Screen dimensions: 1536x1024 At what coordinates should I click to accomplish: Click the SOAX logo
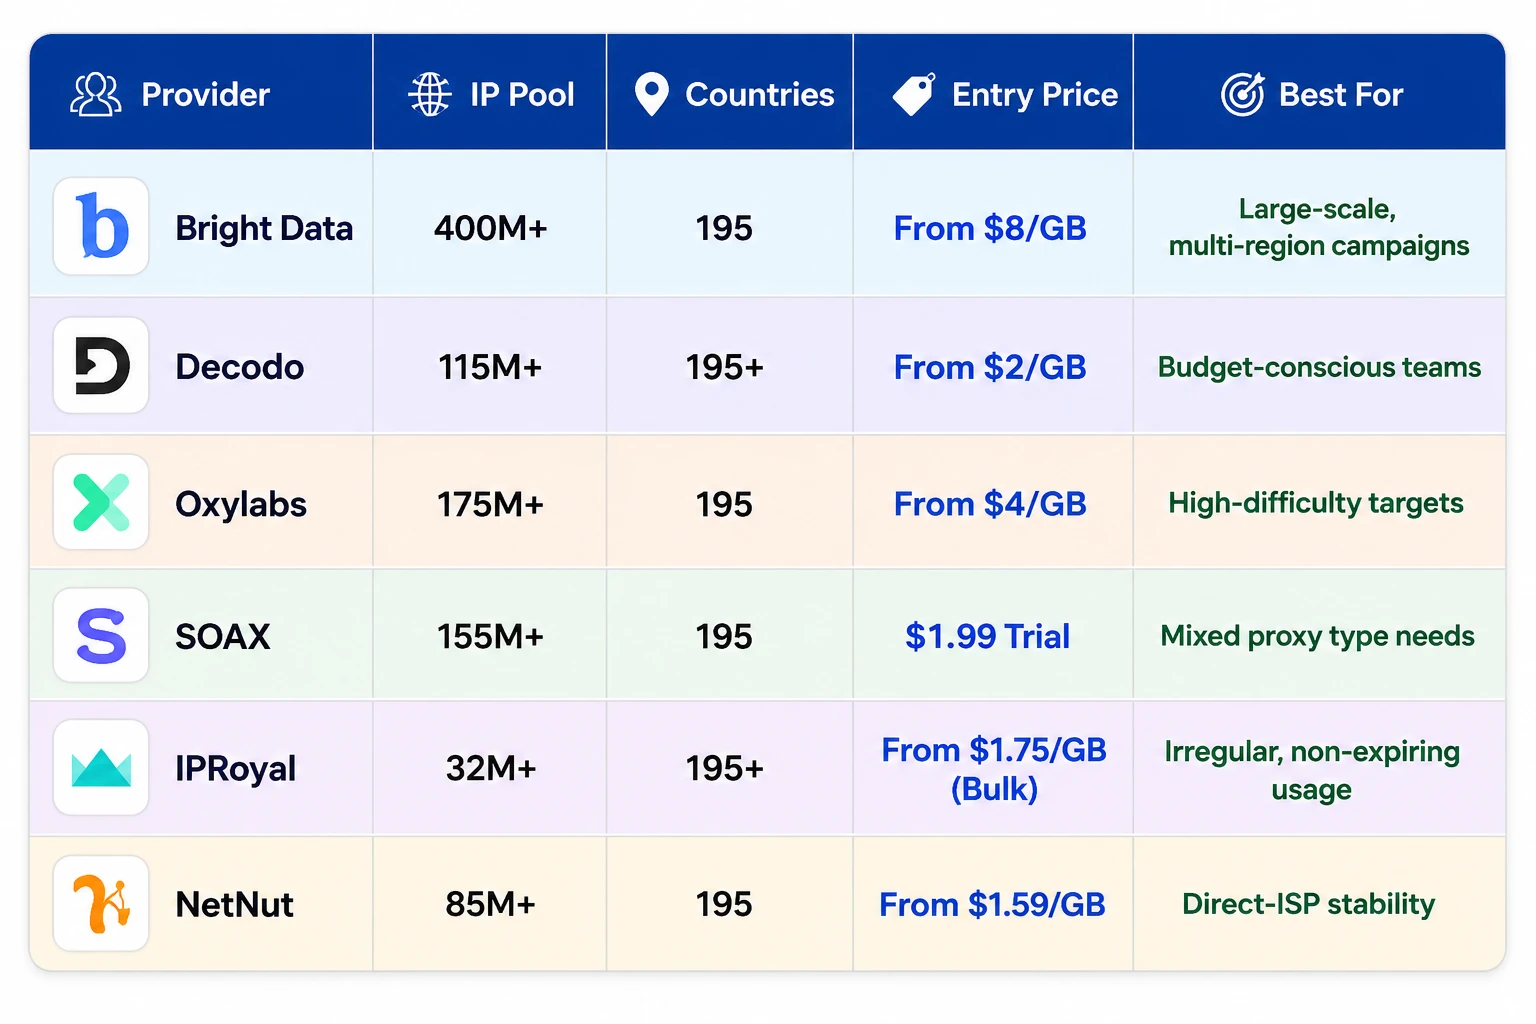(101, 635)
